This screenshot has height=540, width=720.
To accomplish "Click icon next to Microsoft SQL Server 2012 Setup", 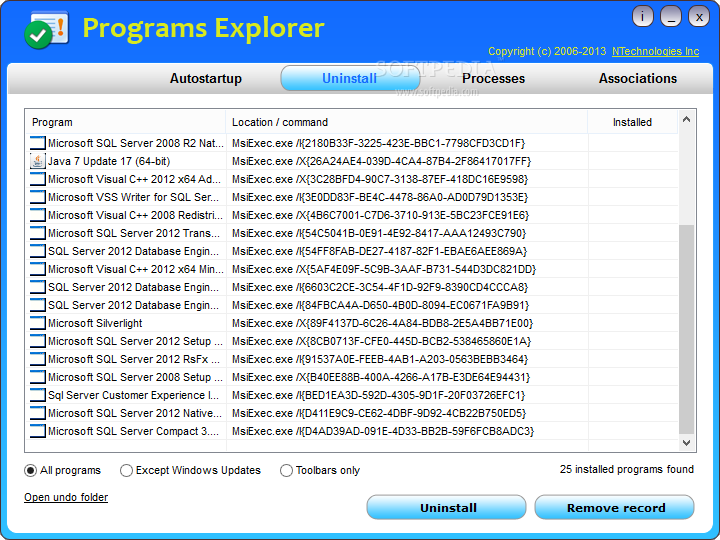I will 38,341.
